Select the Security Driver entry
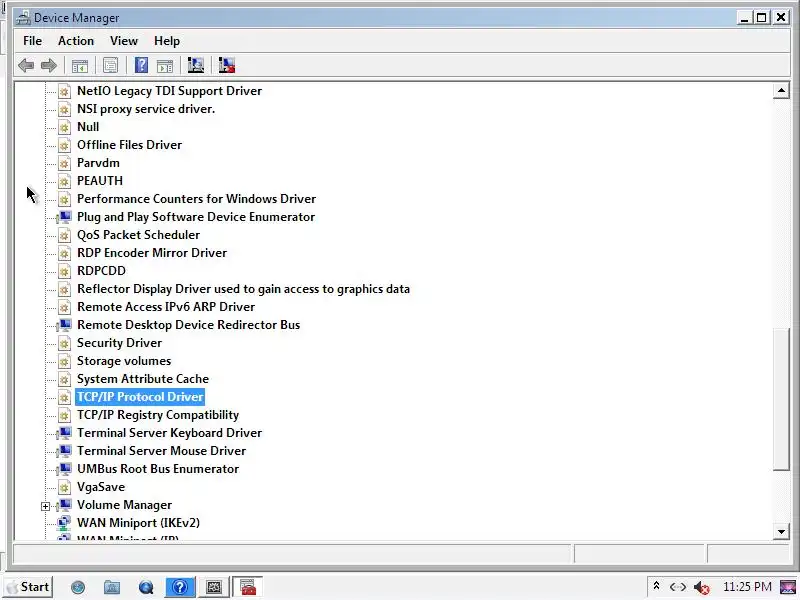 click(x=119, y=343)
